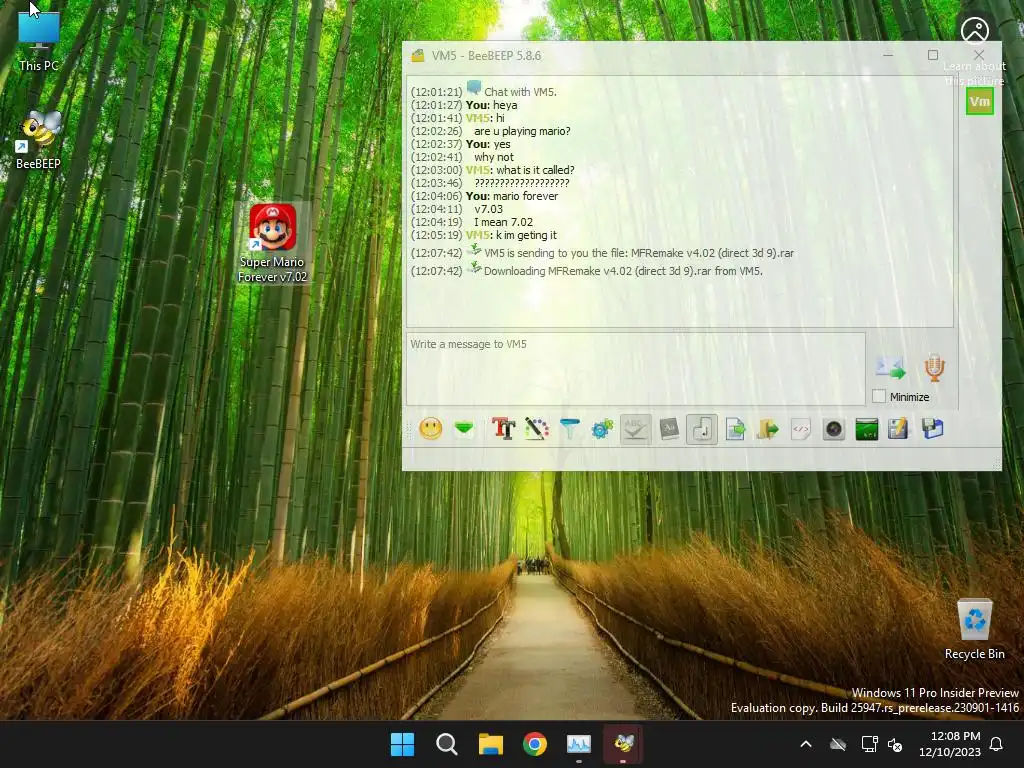Open the clock showing 12:08 PM
Viewport: 1024px width, 768px height.
pyautogui.click(x=950, y=744)
